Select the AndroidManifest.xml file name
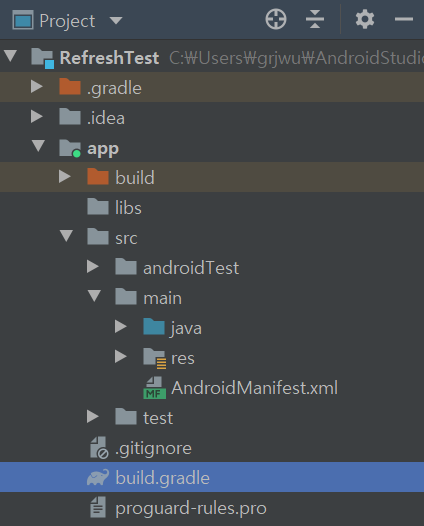 [254, 388]
